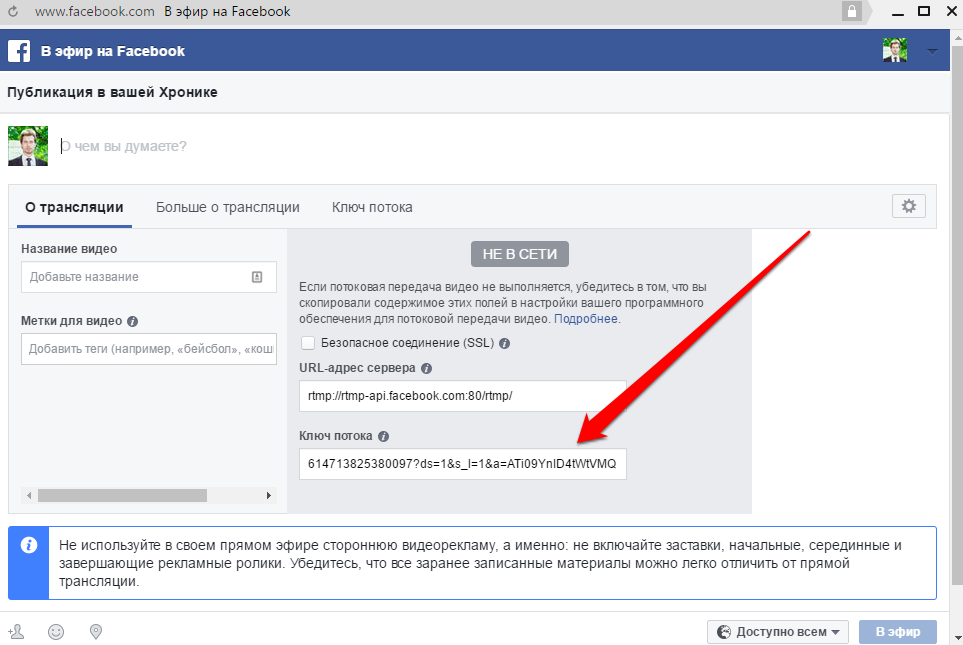
Task: Click the www.facebook.com address text
Action: pyautogui.click(x=95, y=12)
